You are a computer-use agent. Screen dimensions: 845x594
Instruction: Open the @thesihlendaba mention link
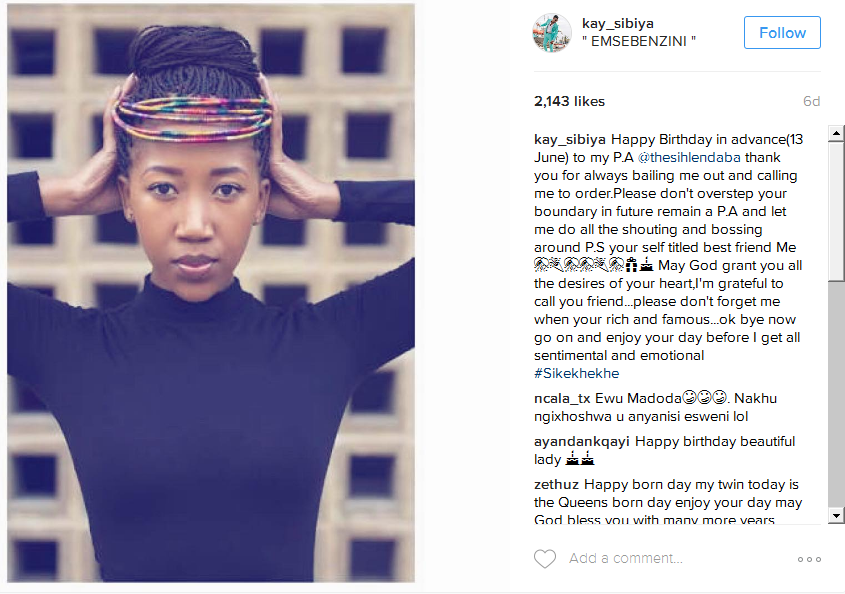[x=689, y=157]
